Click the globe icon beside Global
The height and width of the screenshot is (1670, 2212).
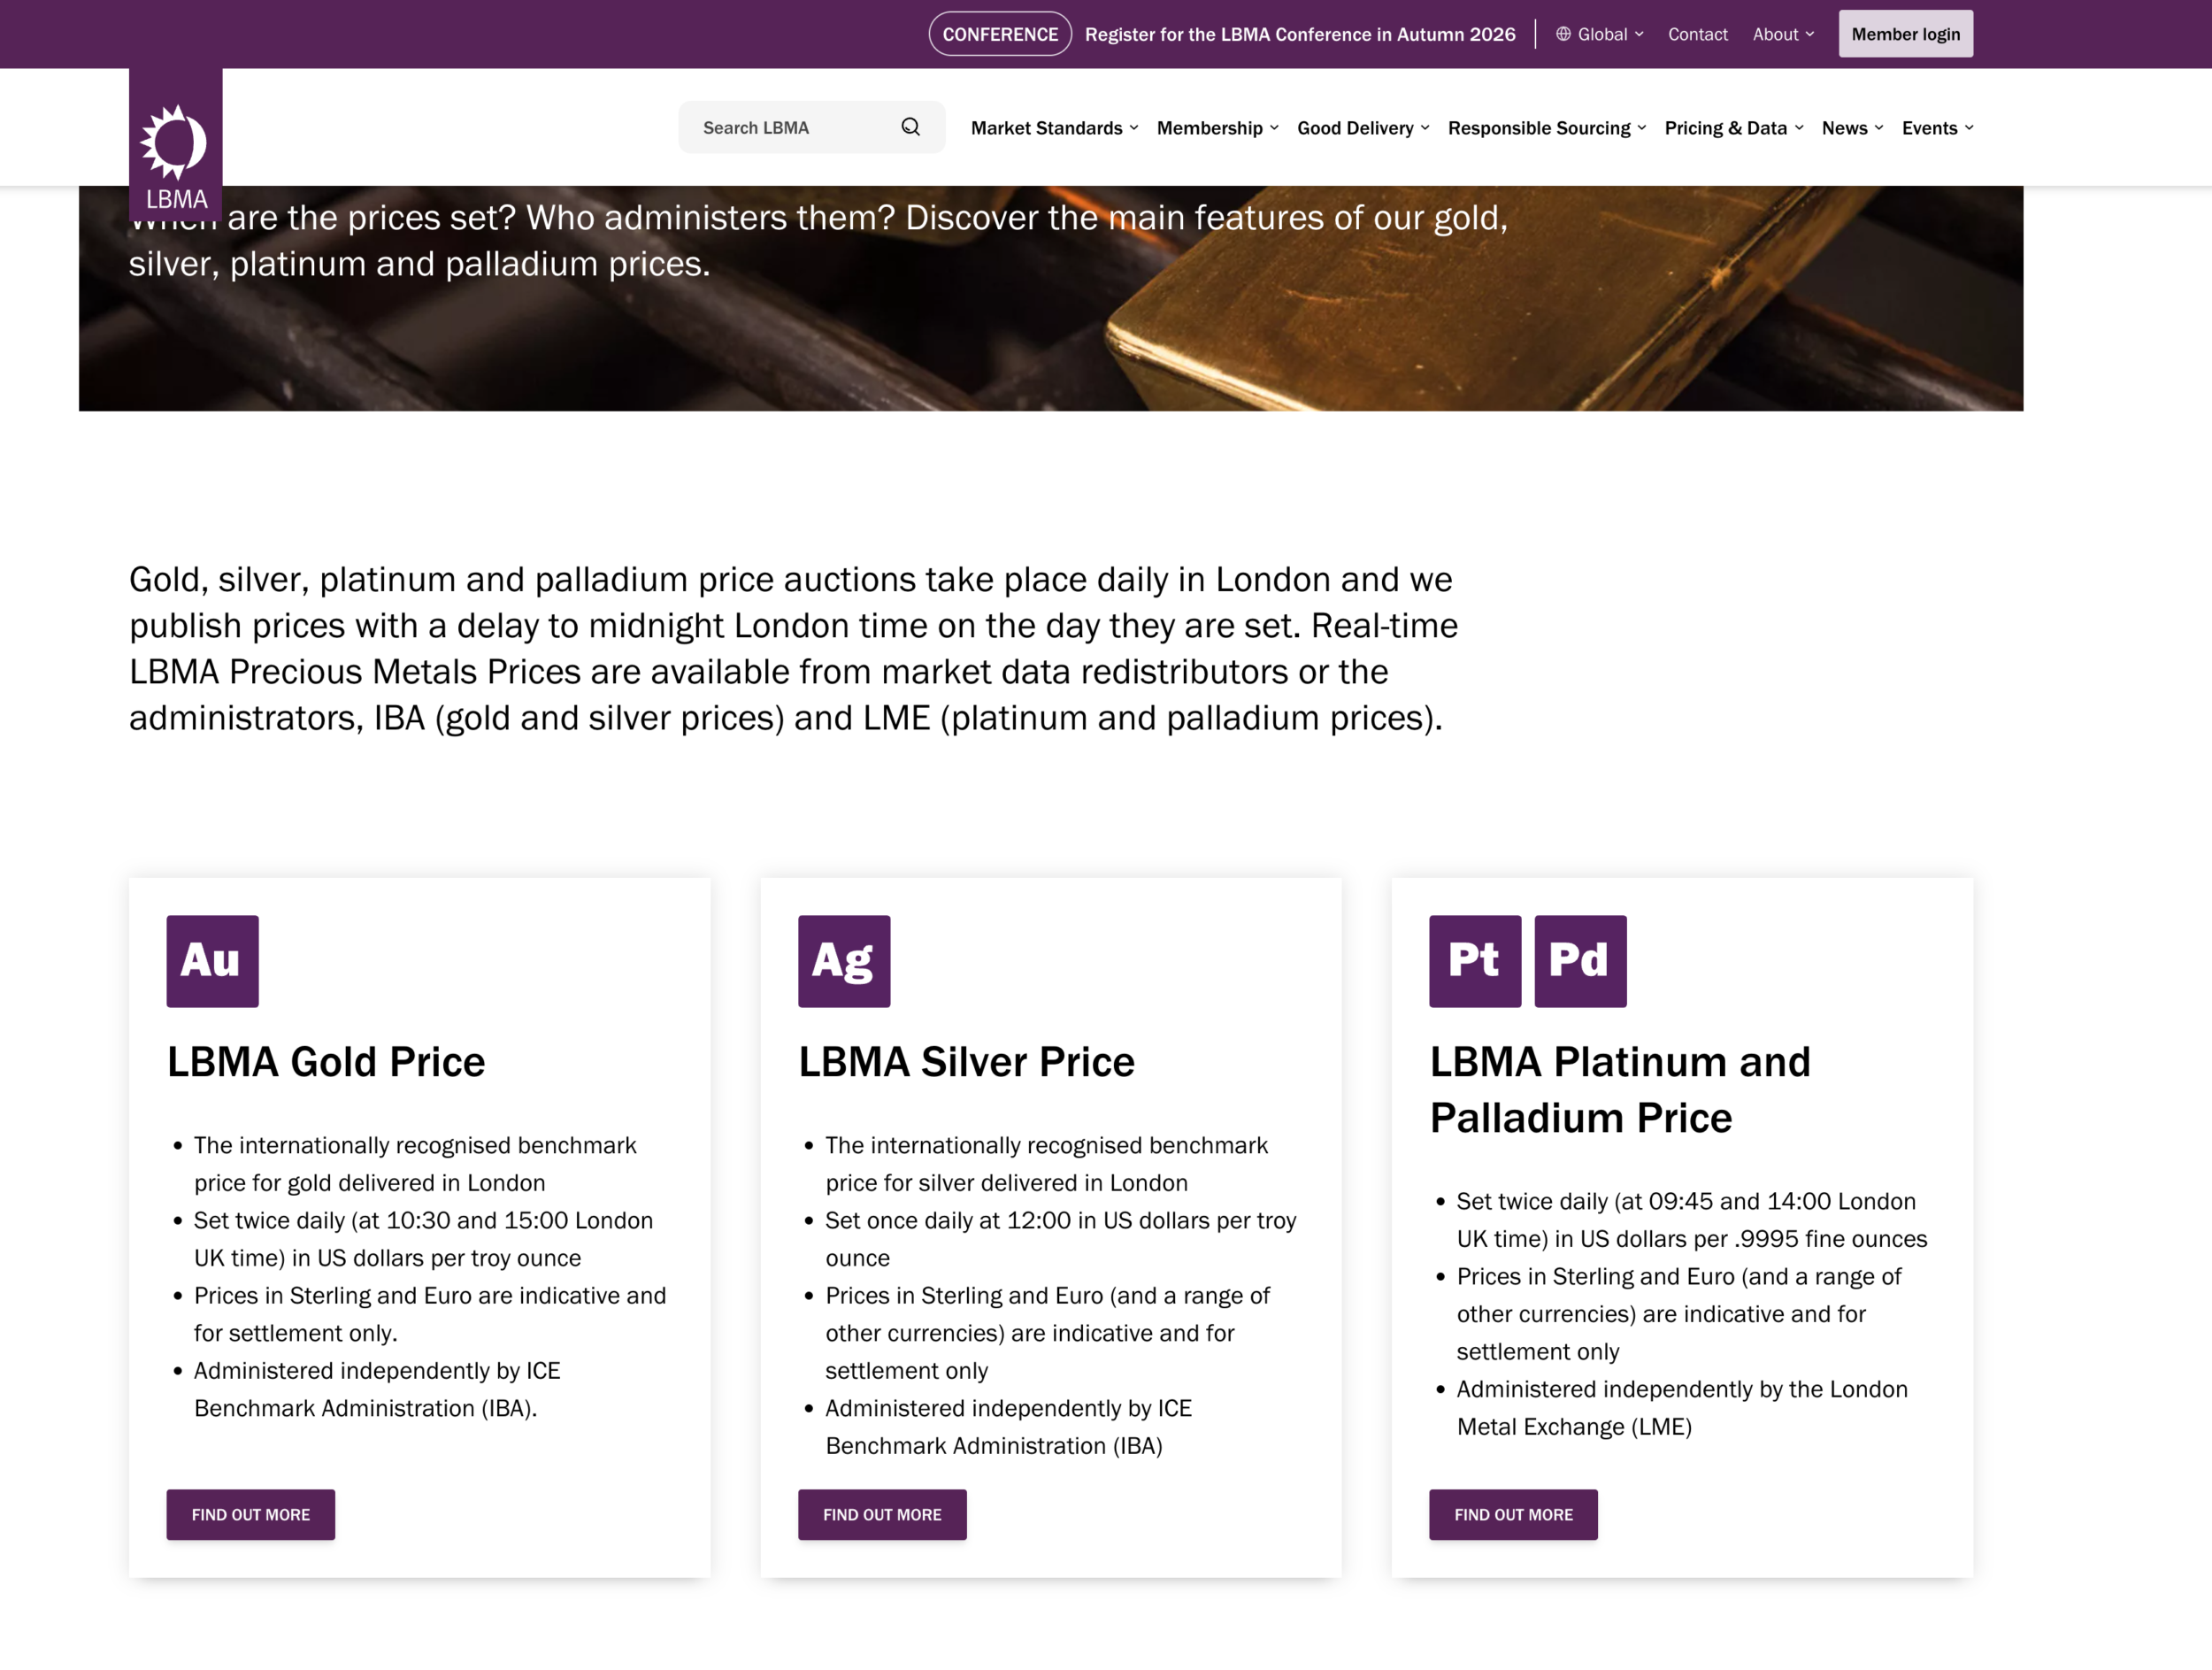1563,34
